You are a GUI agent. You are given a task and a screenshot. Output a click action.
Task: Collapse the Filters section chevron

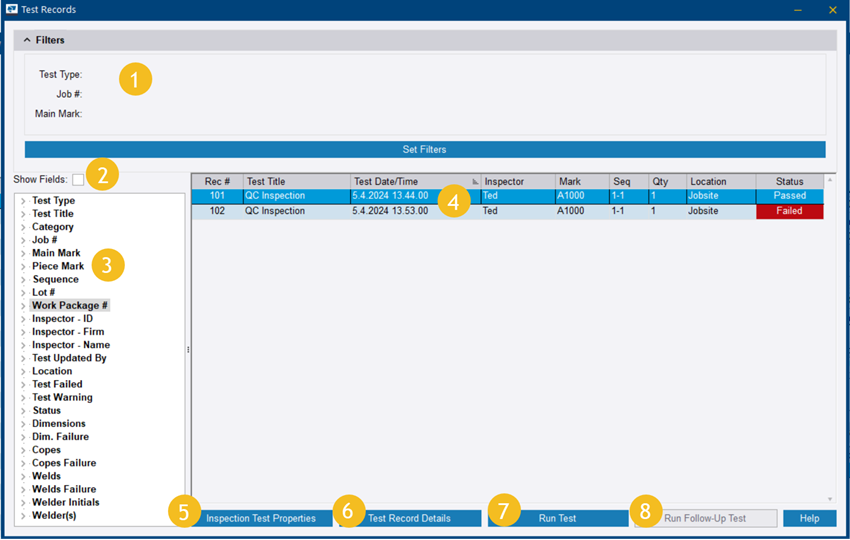click(27, 40)
